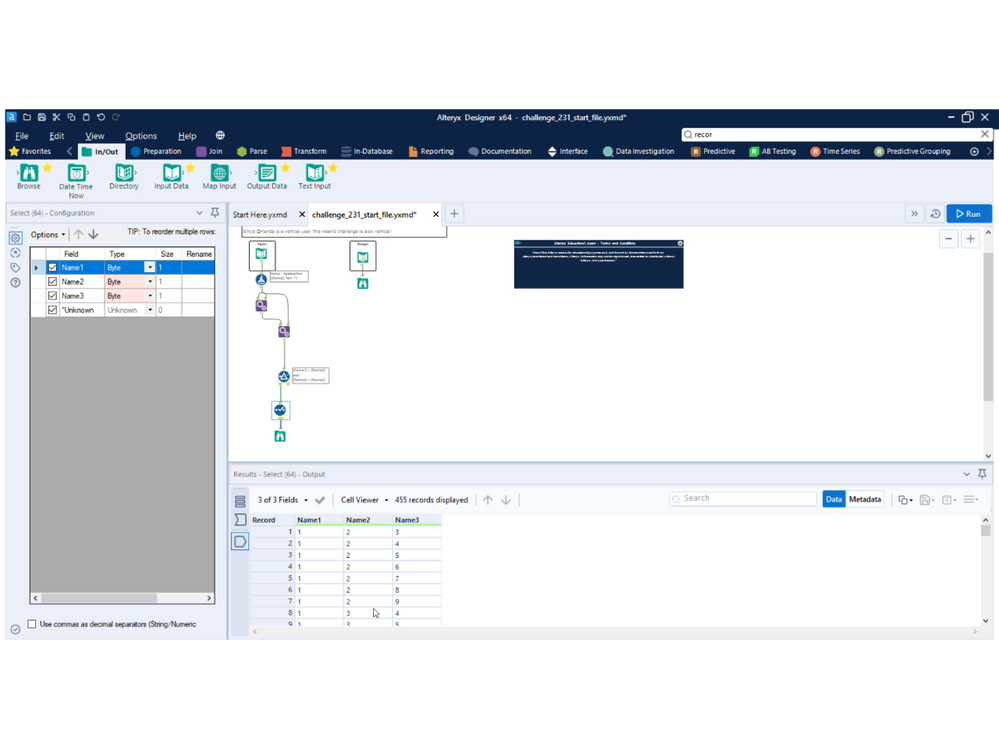This screenshot has width=999, height=749.
Task: Click the Save workflow icon in title bar
Action: coord(41,117)
